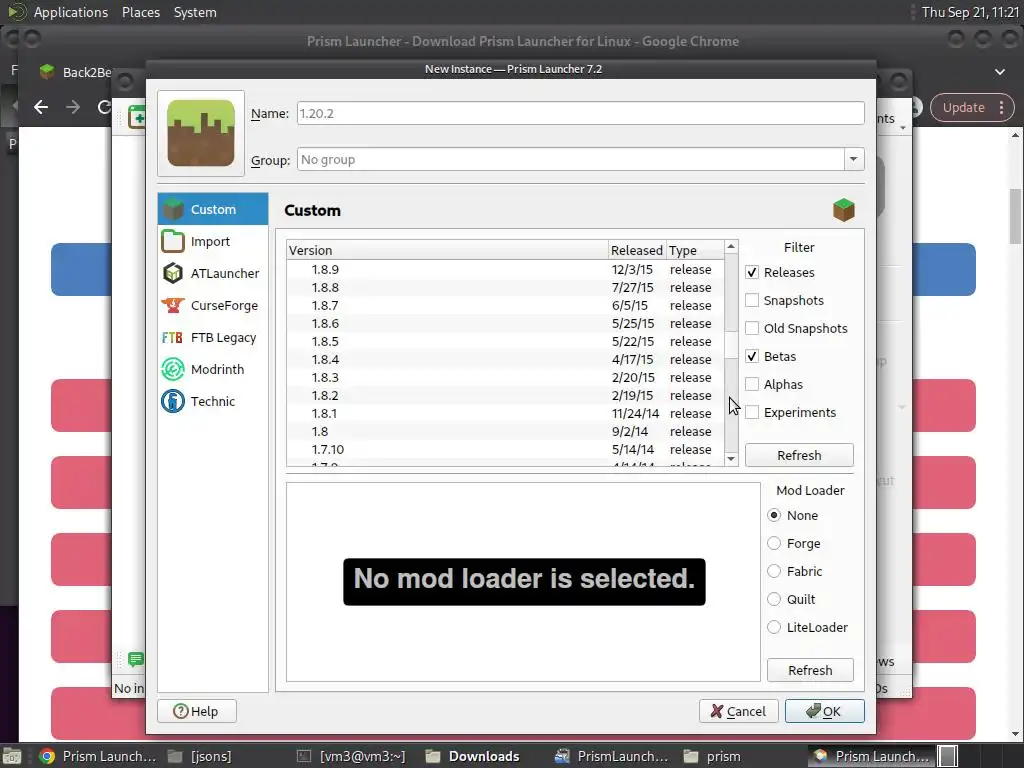Select the None mod loader option
Viewport: 1024px width, 768px height.
[x=774, y=515]
